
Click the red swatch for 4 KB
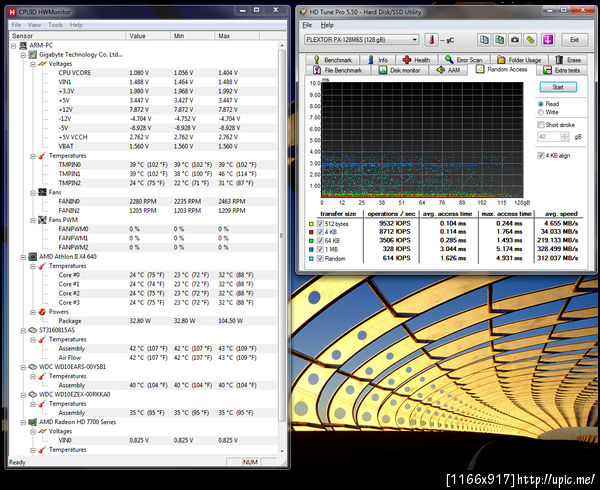(311, 232)
